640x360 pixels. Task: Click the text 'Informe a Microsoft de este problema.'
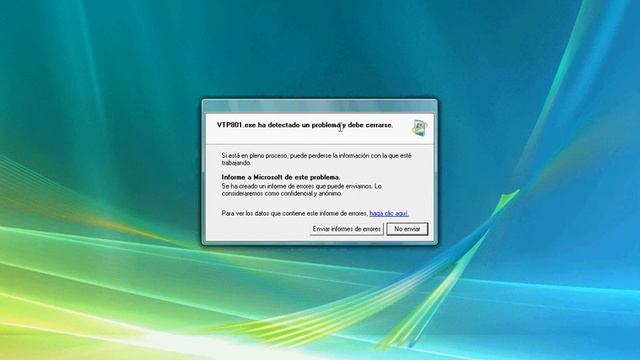click(281, 177)
